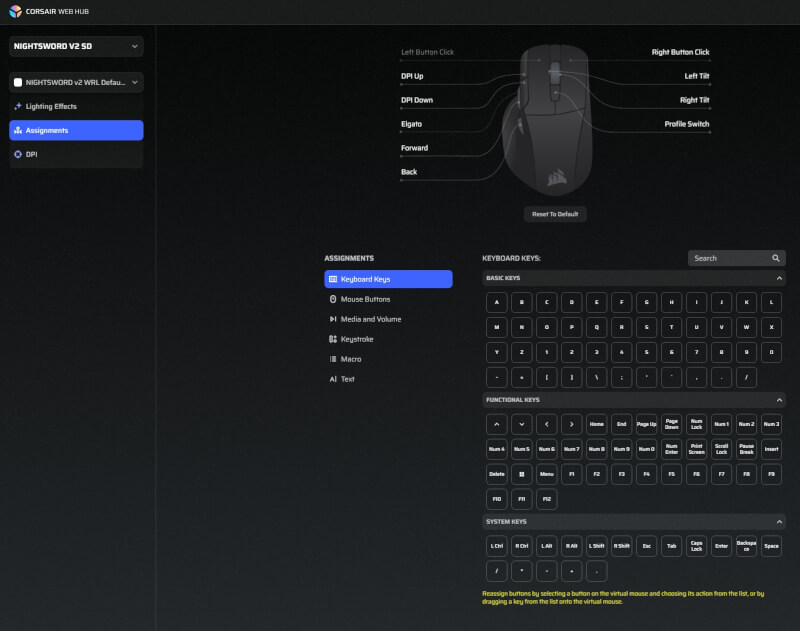Screen dimensions: 800x631
Task: Select the DPI Up mouse button
Action: pos(412,76)
